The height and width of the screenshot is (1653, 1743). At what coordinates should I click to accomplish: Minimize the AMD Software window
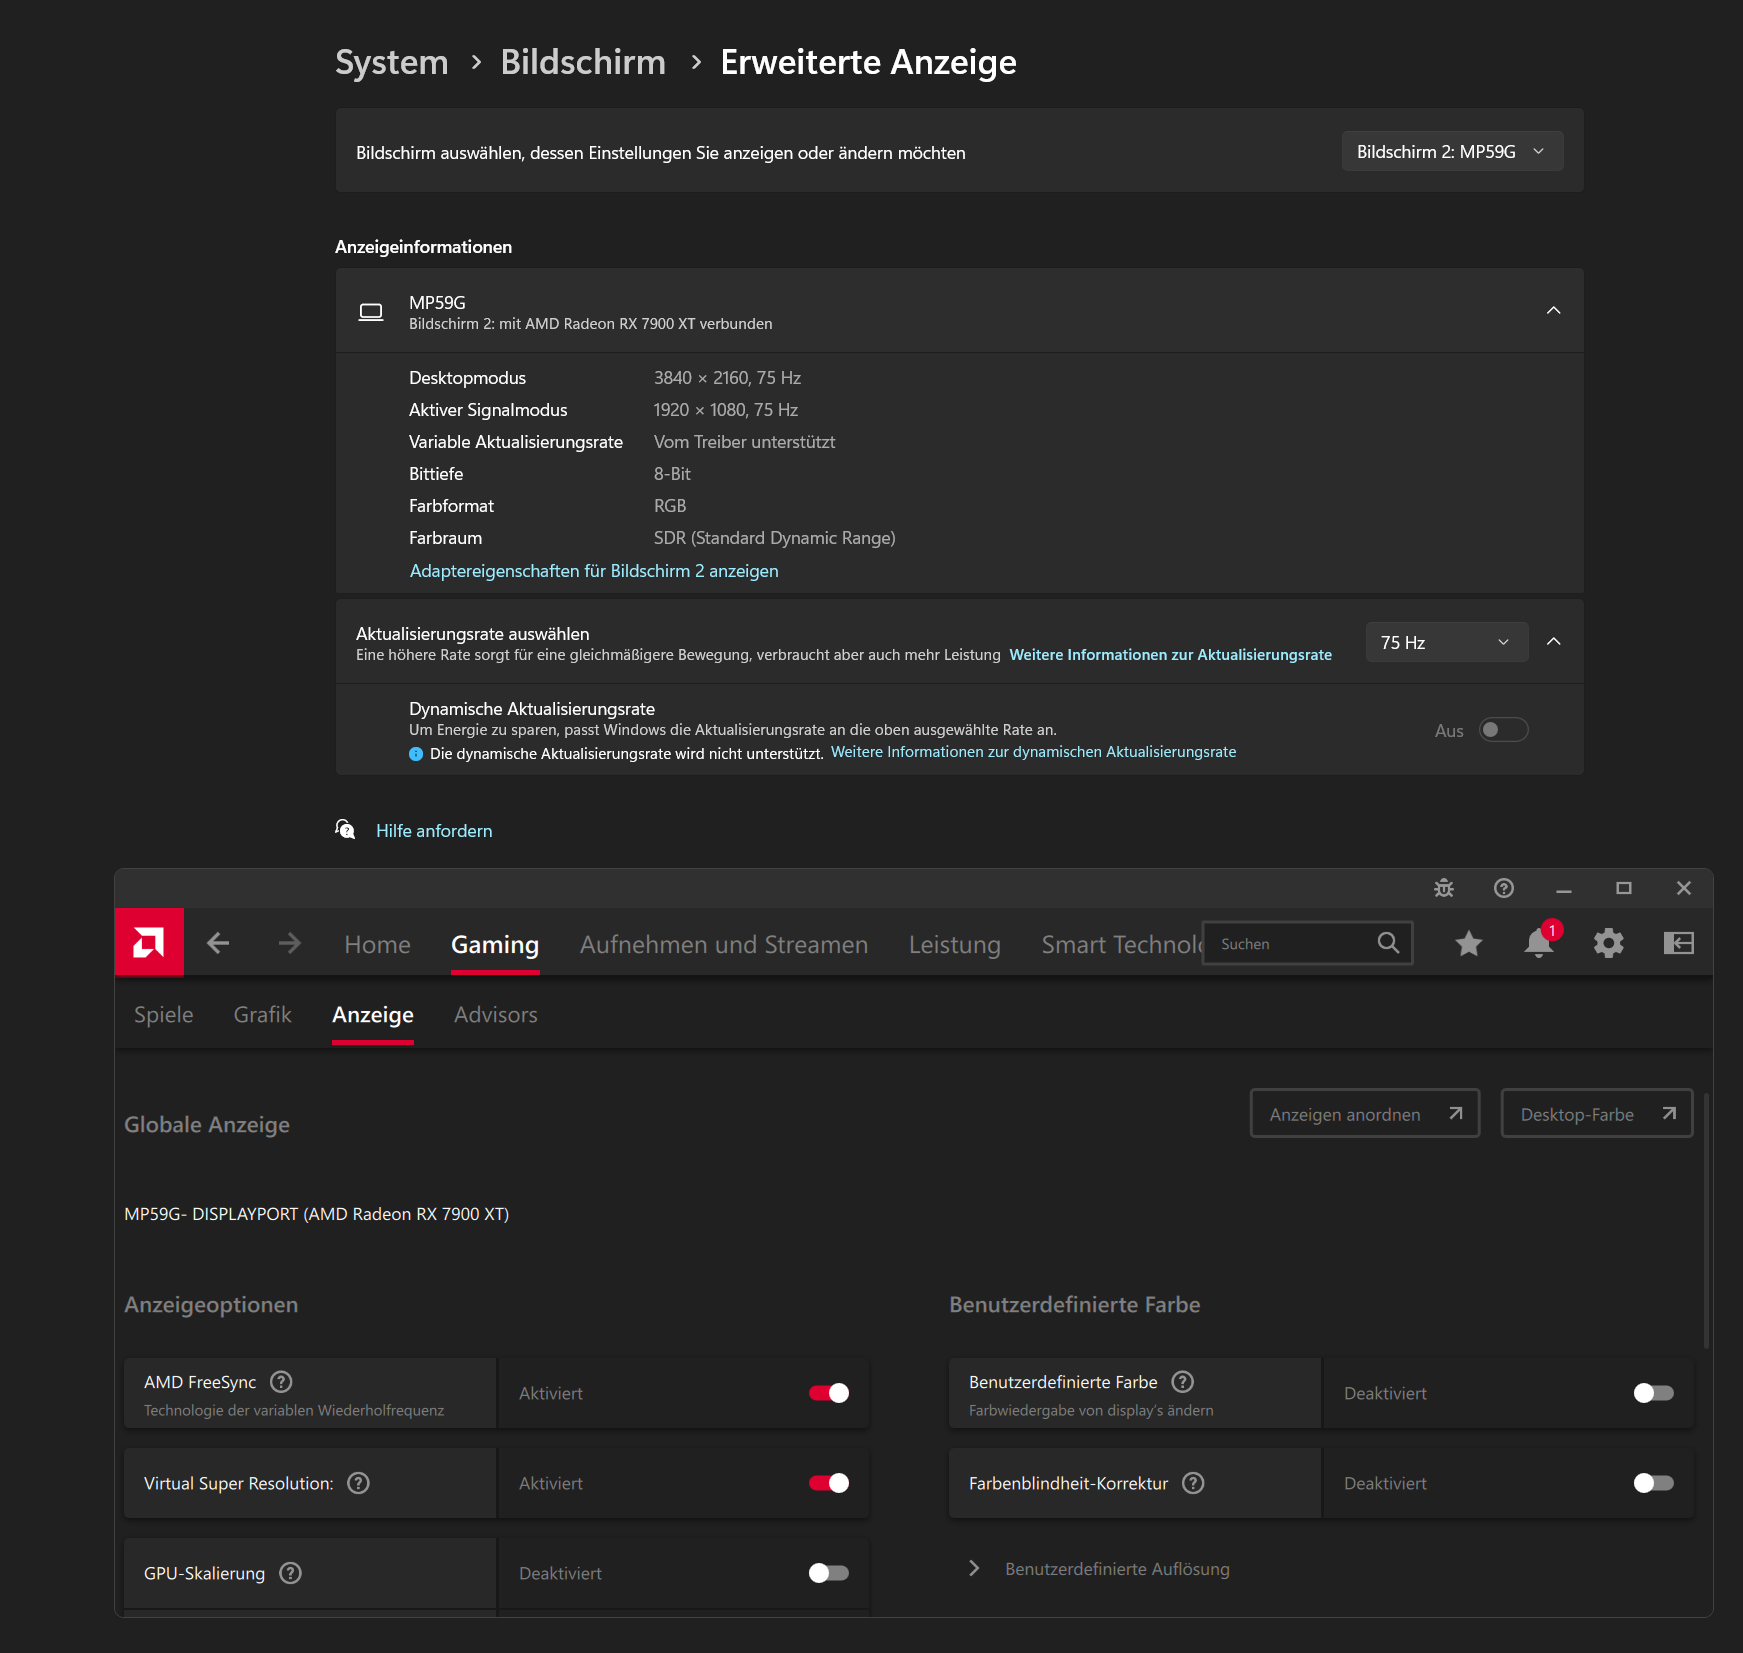pyautogui.click(x=1564, y=888)
